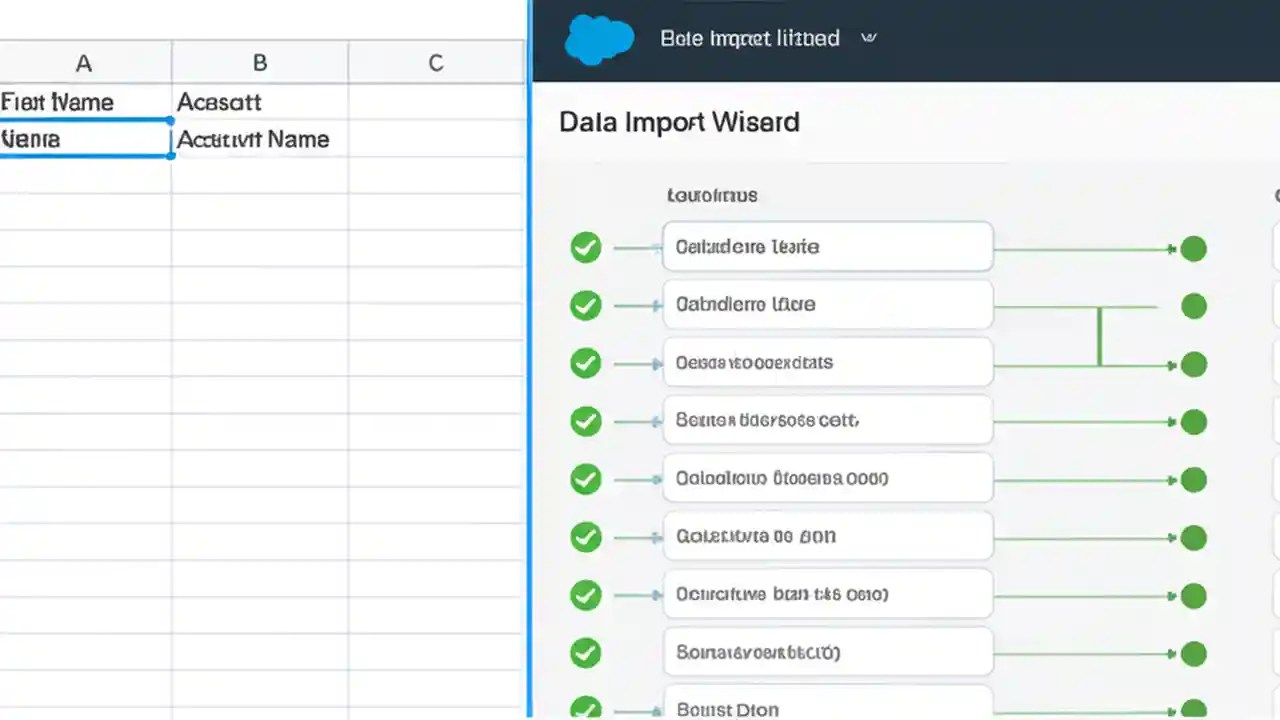
Task: Select the green check beside the first mapping field
Action: [x=586, y=247]
